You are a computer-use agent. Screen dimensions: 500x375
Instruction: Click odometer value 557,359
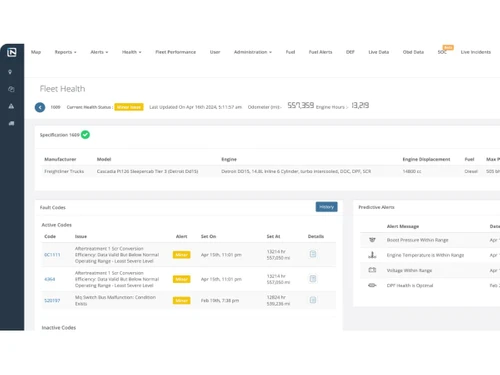(x=301, y=106)
